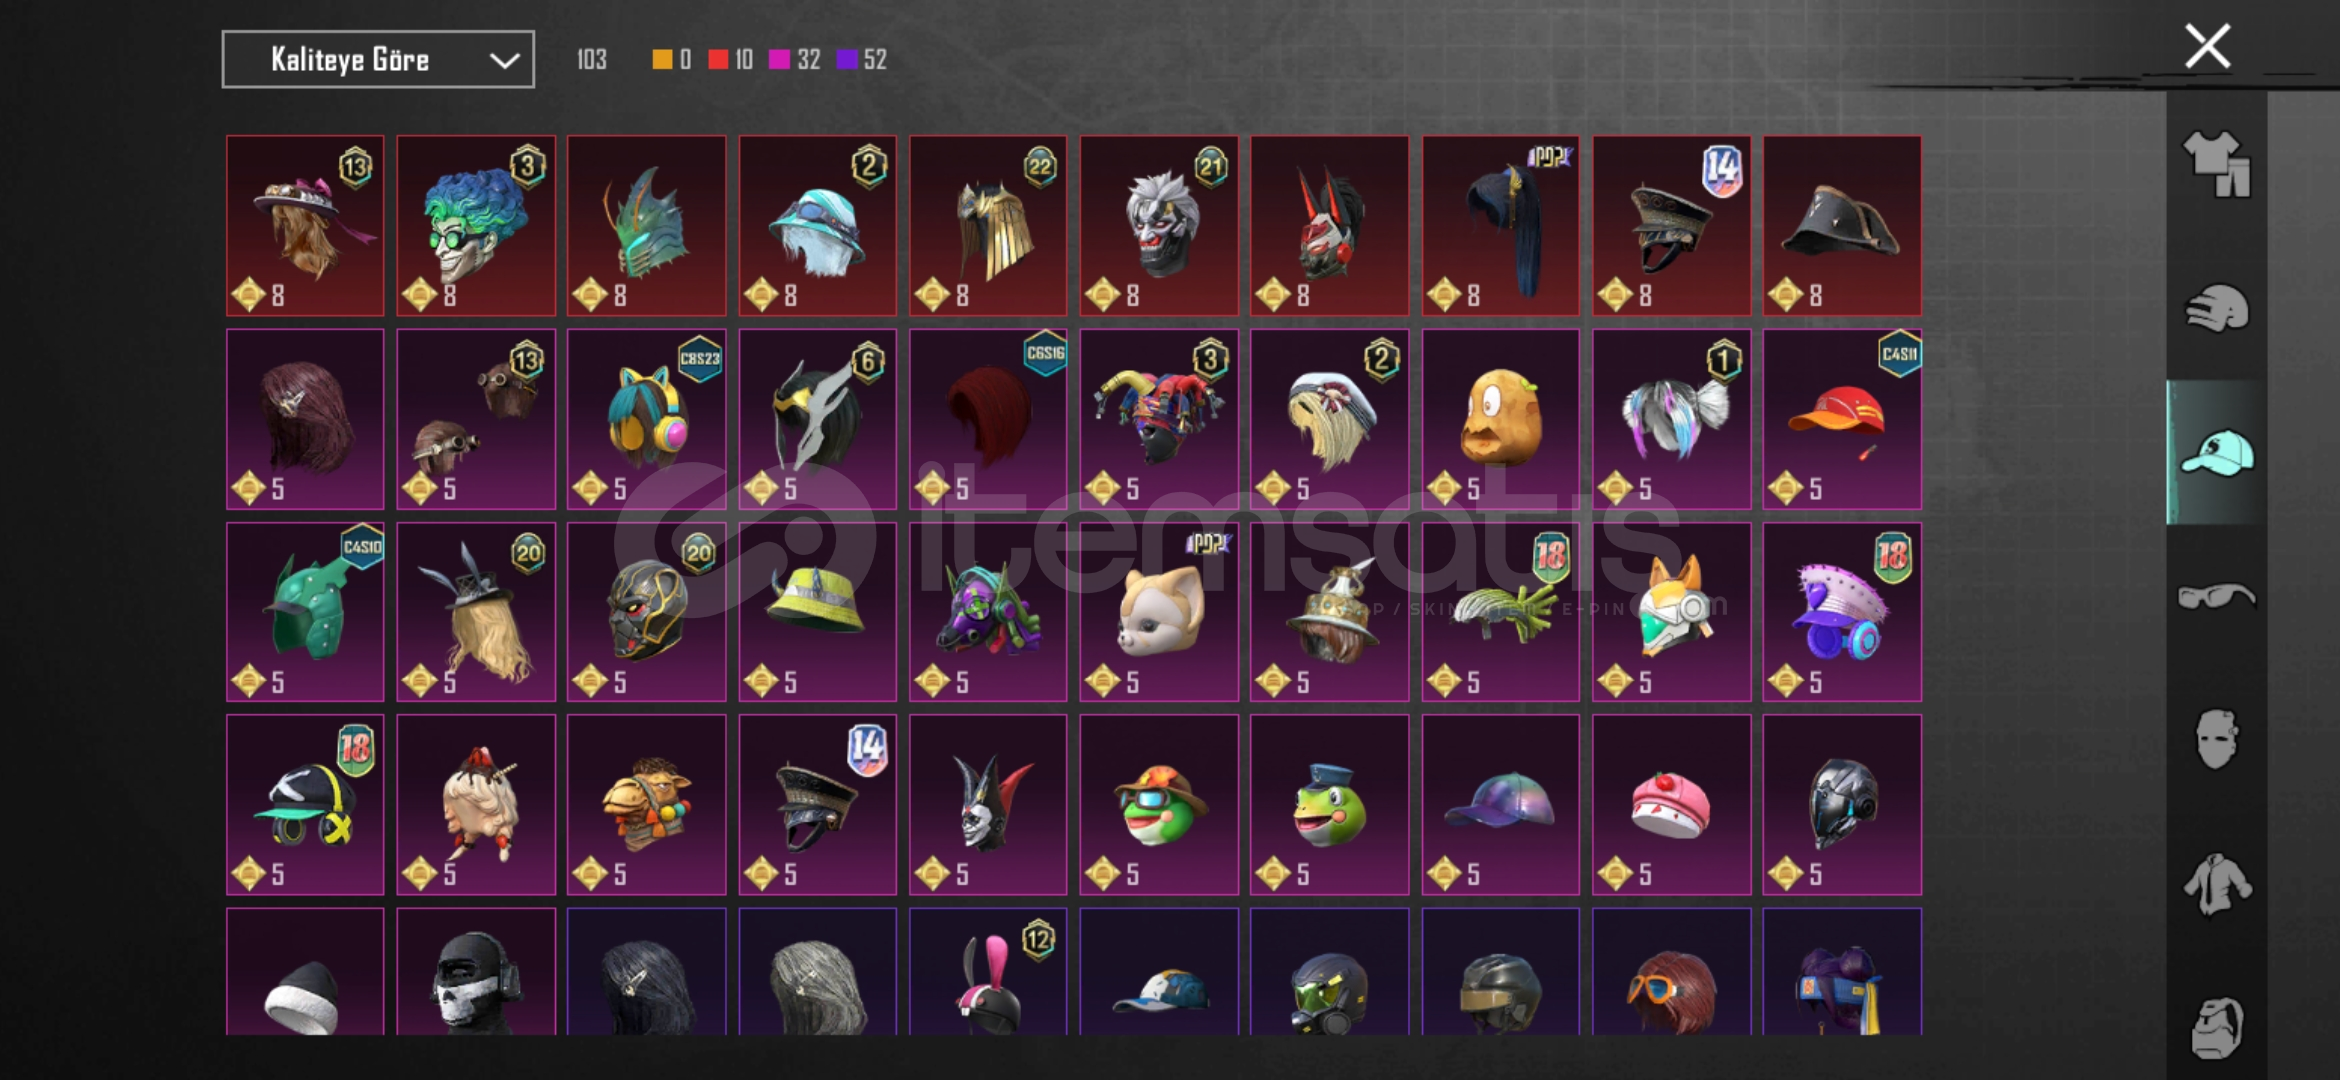The width and height of the screenshot is (2340, 1080).
Task: Select the potato head item
Action: pos(1500,419)
